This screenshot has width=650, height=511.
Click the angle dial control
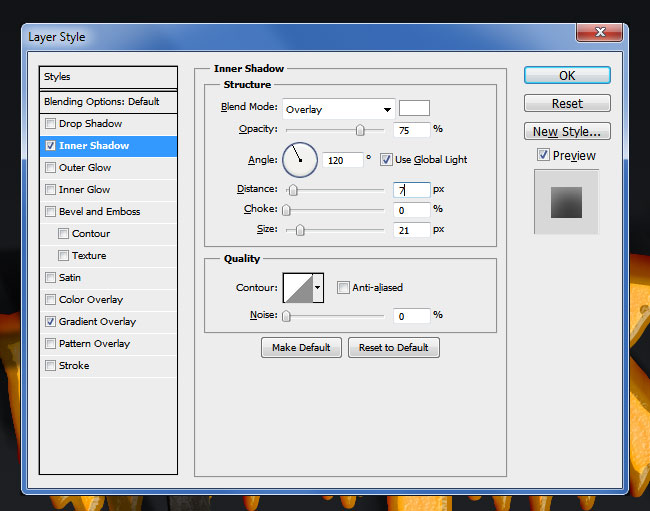tap(300, 159)
